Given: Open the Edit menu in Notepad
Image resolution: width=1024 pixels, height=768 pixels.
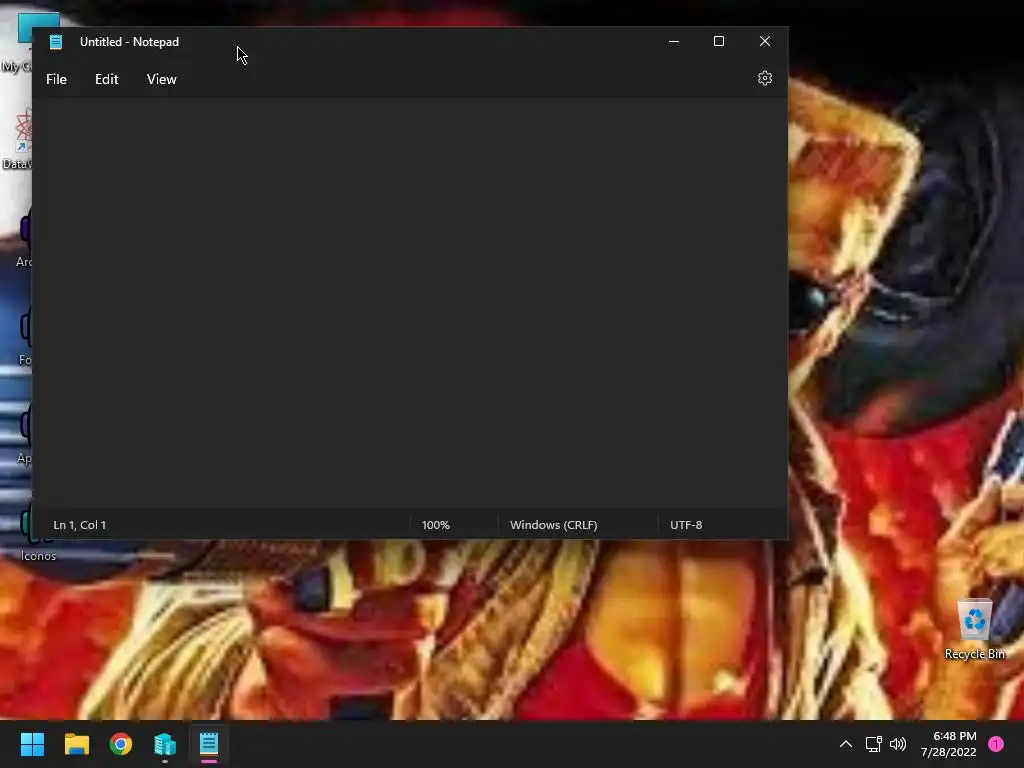Looking at the screenshot, I should (106, 79).
